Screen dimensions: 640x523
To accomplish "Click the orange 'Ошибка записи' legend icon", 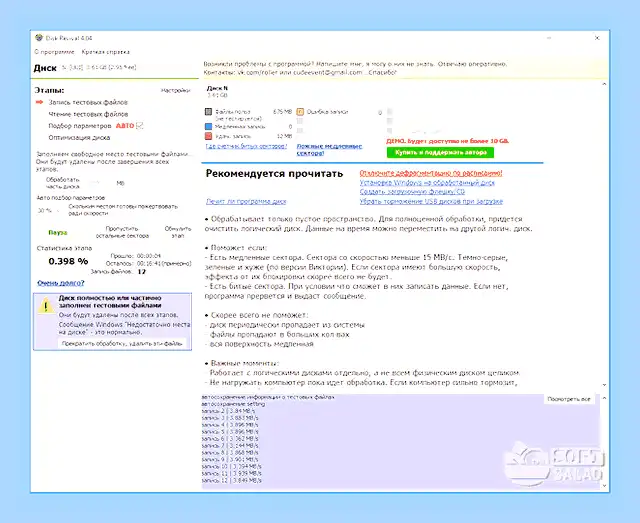I will (x=300, y=111).
